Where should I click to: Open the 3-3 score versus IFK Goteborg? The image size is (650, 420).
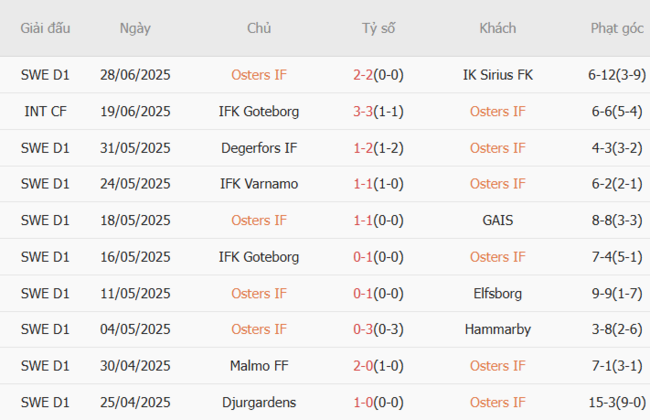[364, 111]
